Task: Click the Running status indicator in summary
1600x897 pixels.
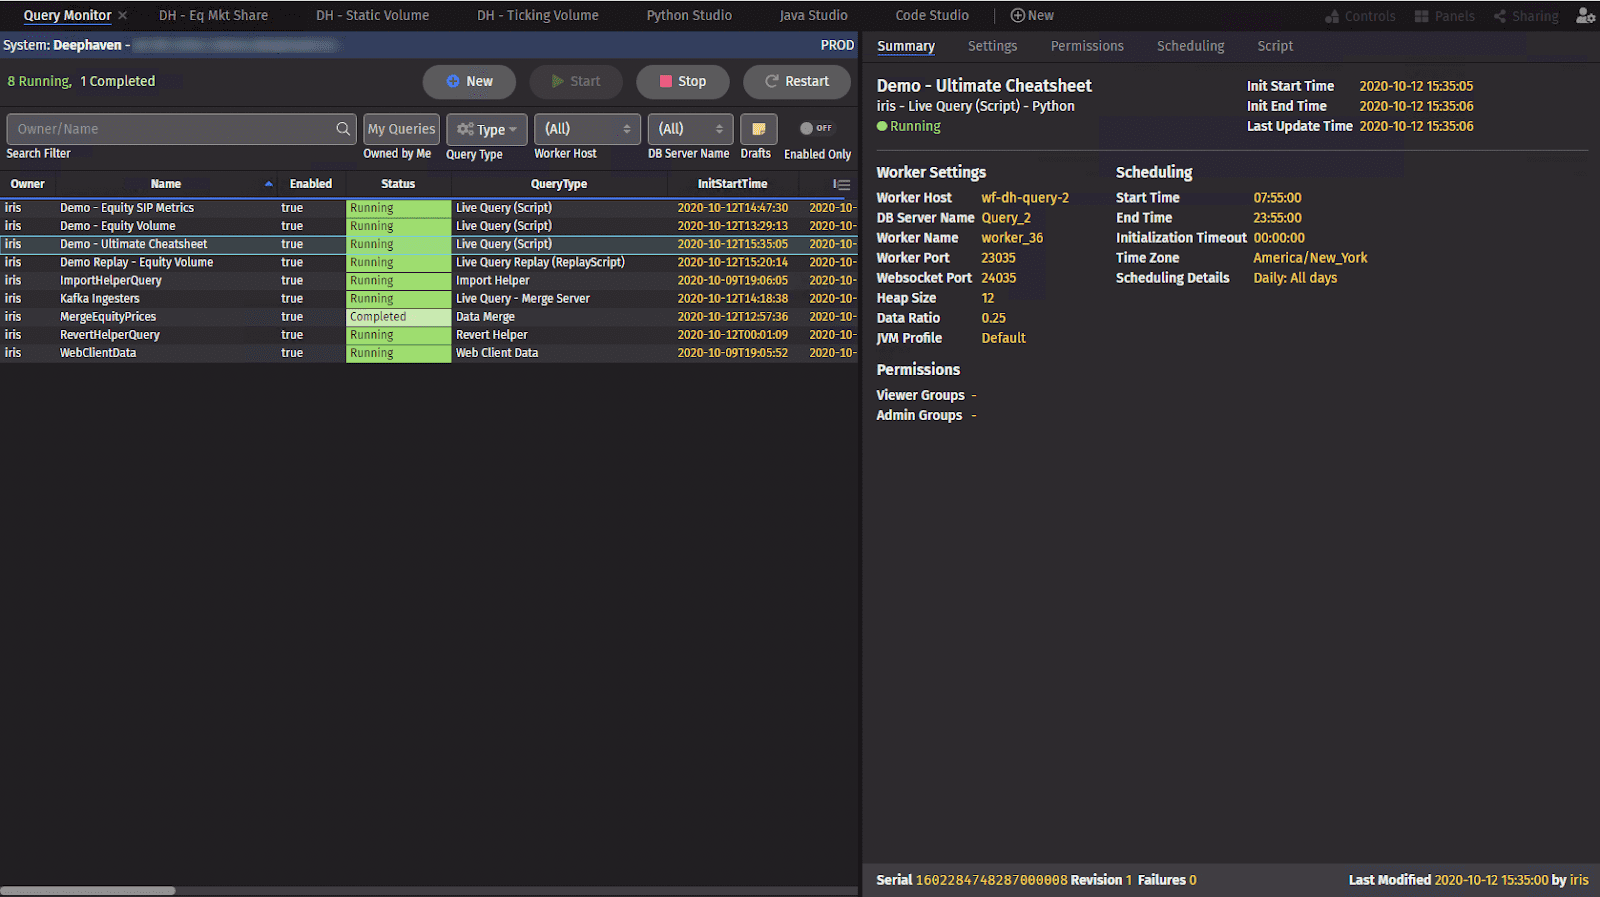Action: point(908,126)
